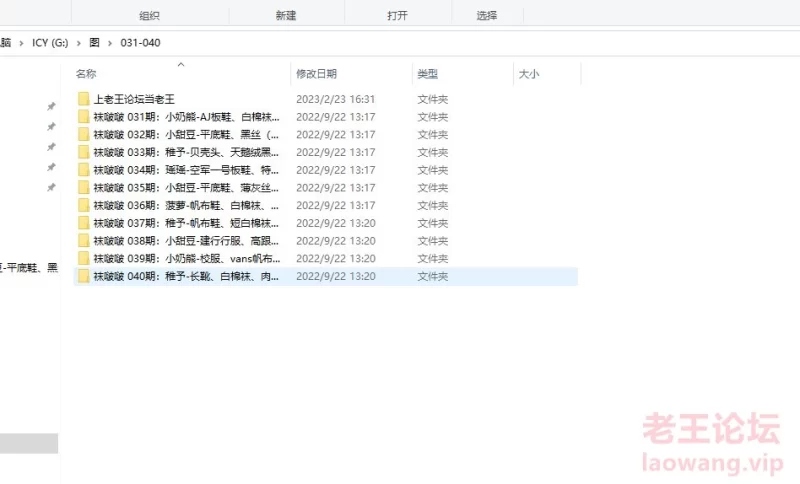
Task: Select folder name 袜啵啵 037期 稚予-帆布鞋
Action: pos(186,223)
